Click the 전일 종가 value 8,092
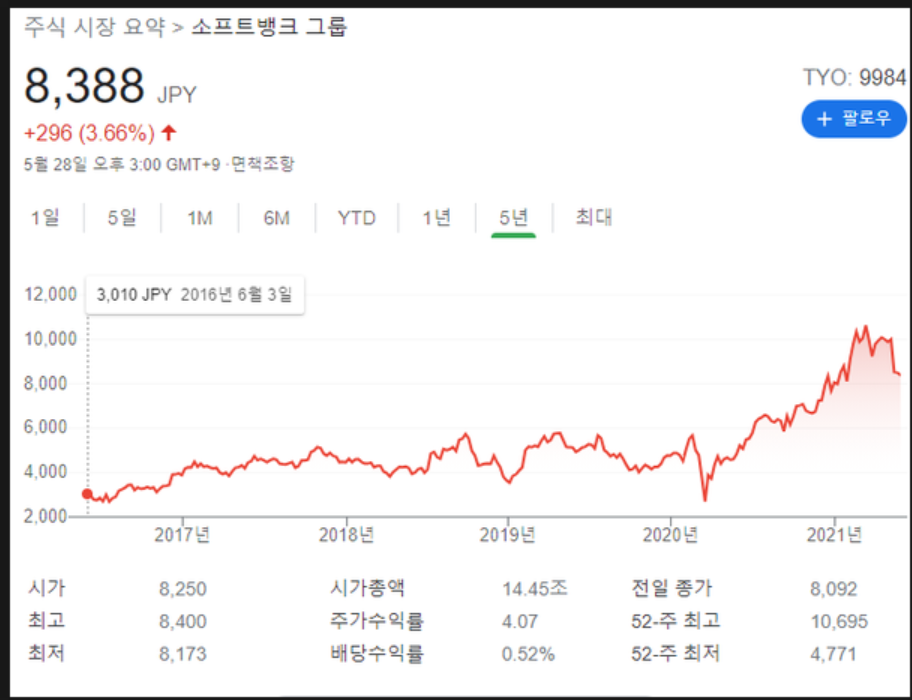Viewport: 912px width, 700px height. pos(833,589)
